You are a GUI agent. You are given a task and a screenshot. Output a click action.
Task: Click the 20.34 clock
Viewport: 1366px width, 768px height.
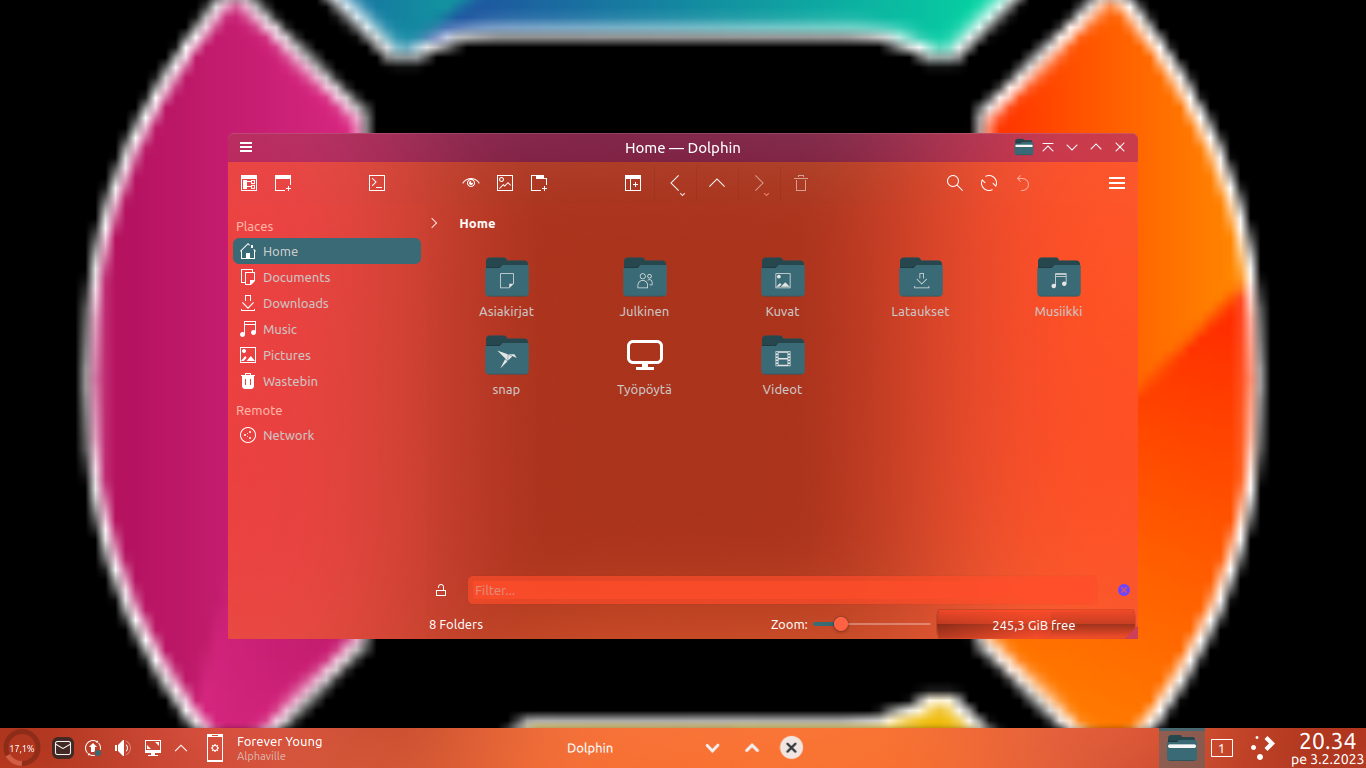[x=1327, y=741]
